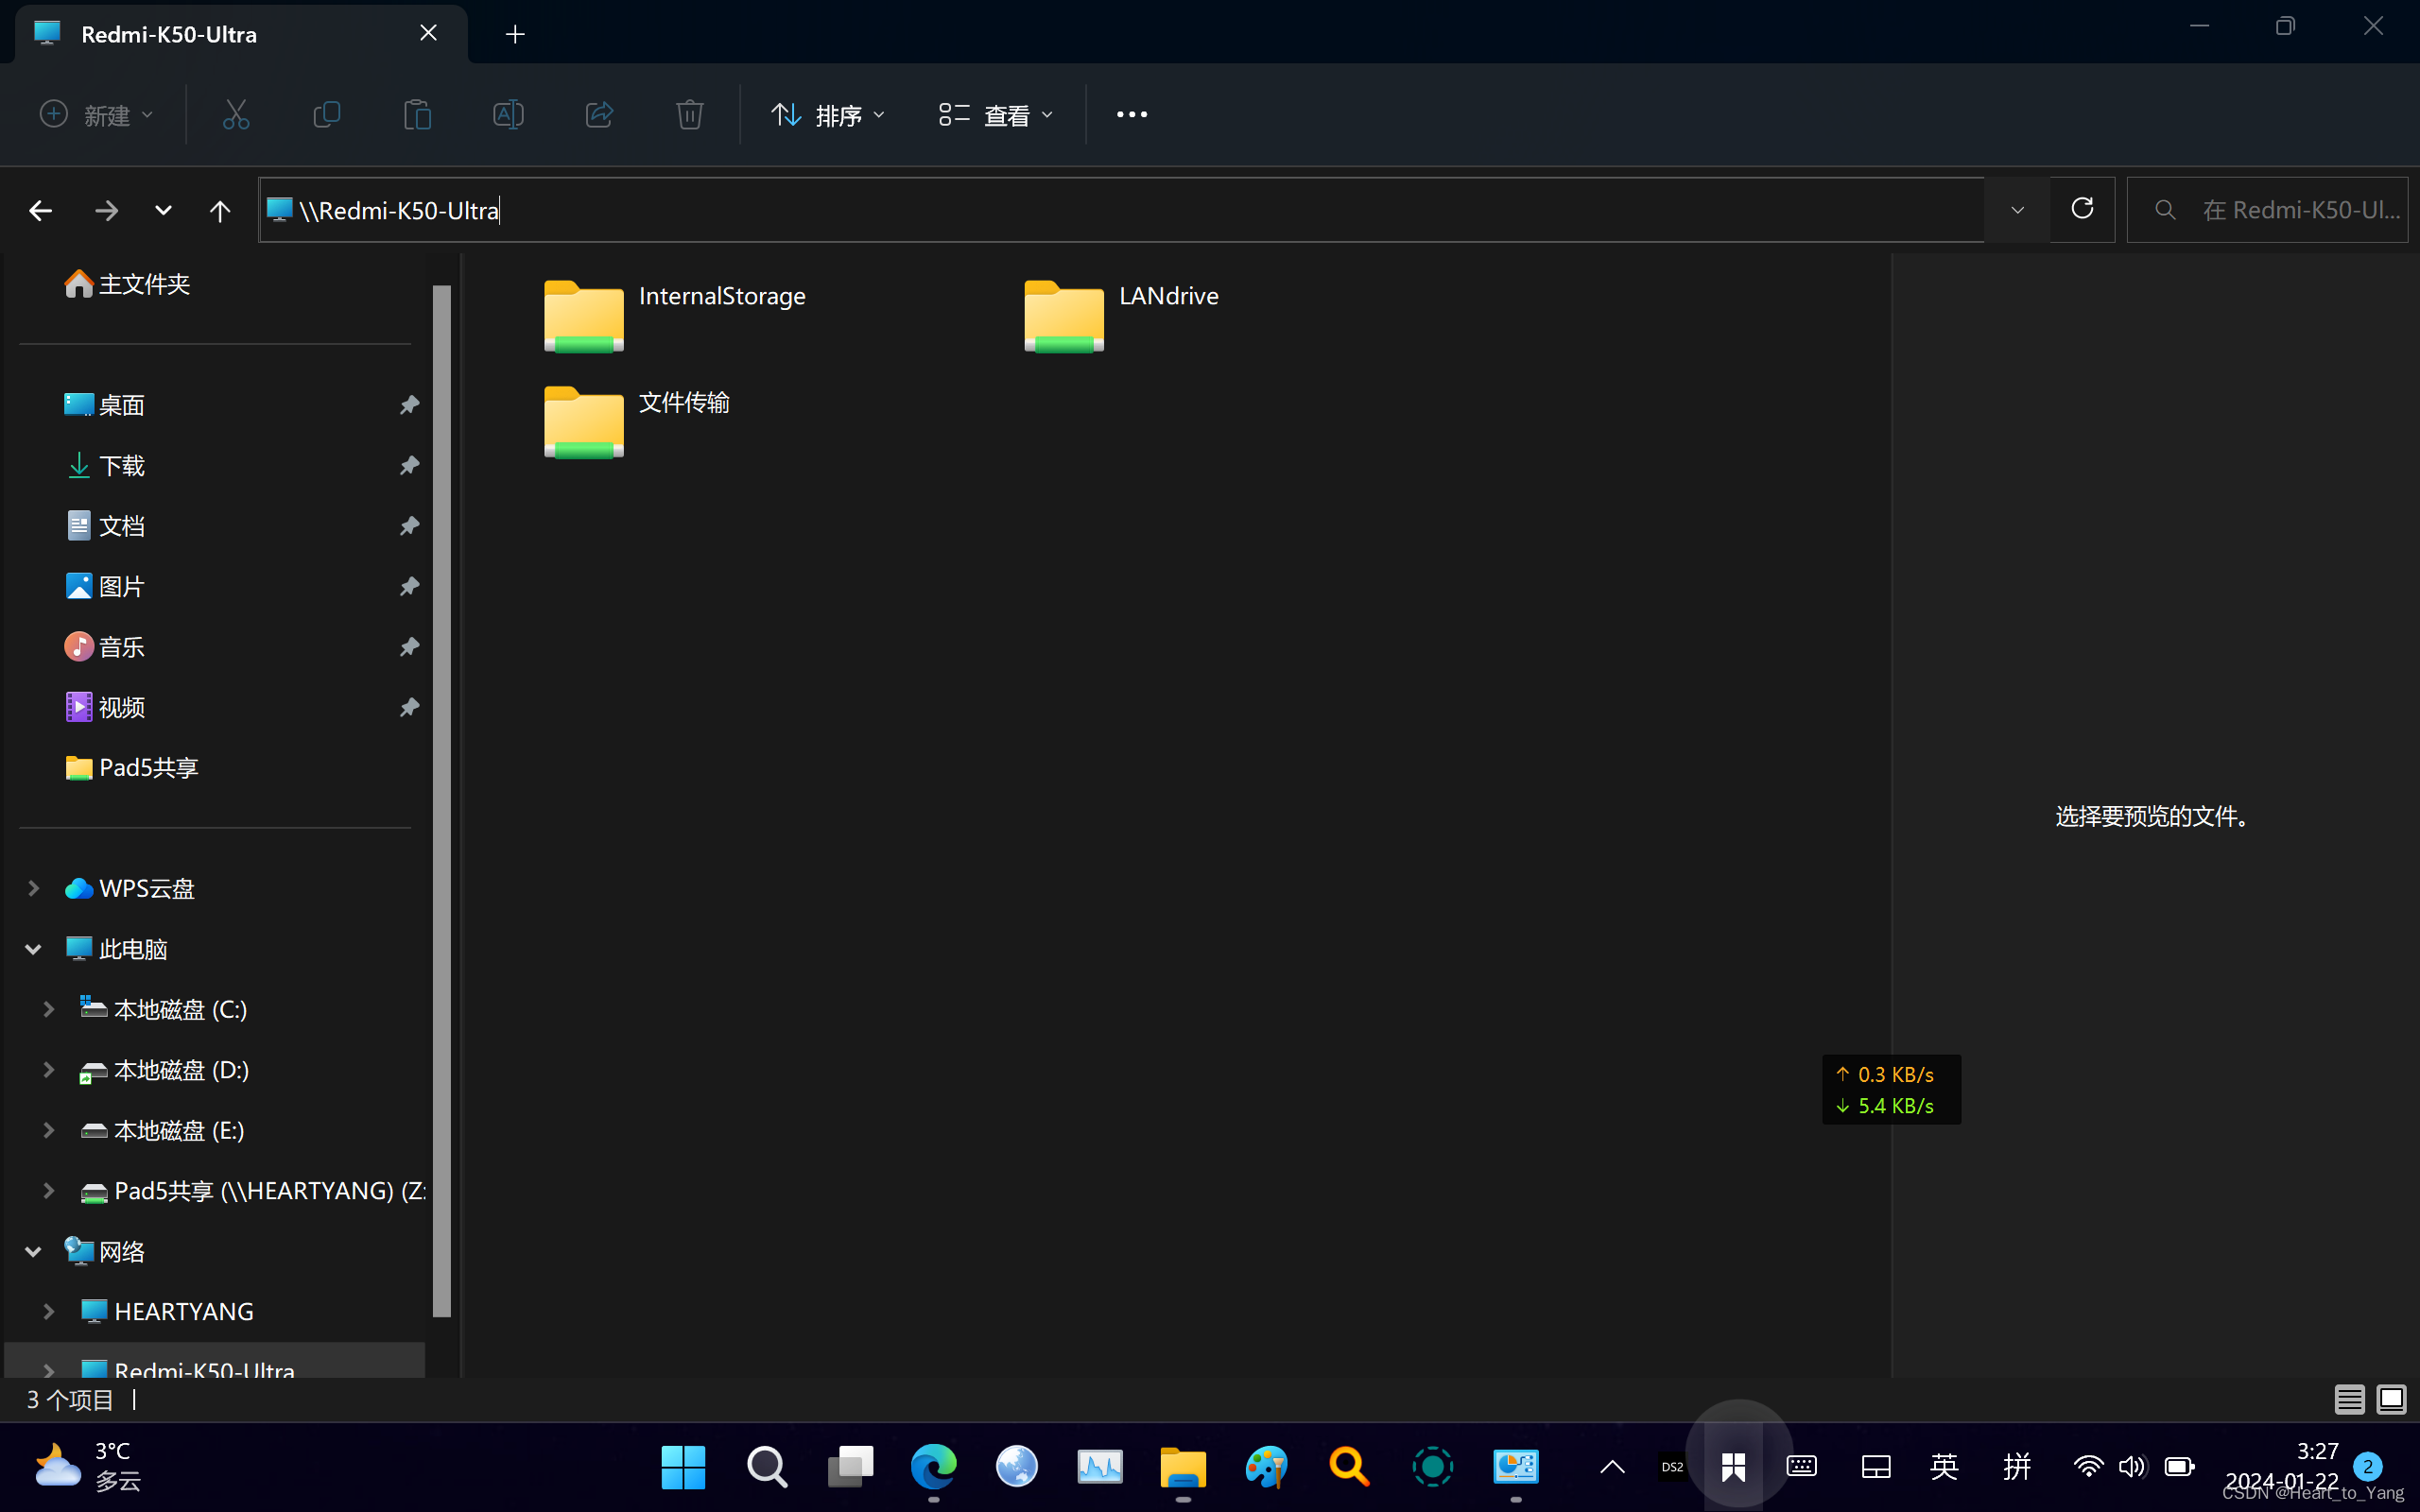This screenshot has height=1512, width=2420.
Task: Click the touch keyboard tray icon
Action: point(1802,1467)
